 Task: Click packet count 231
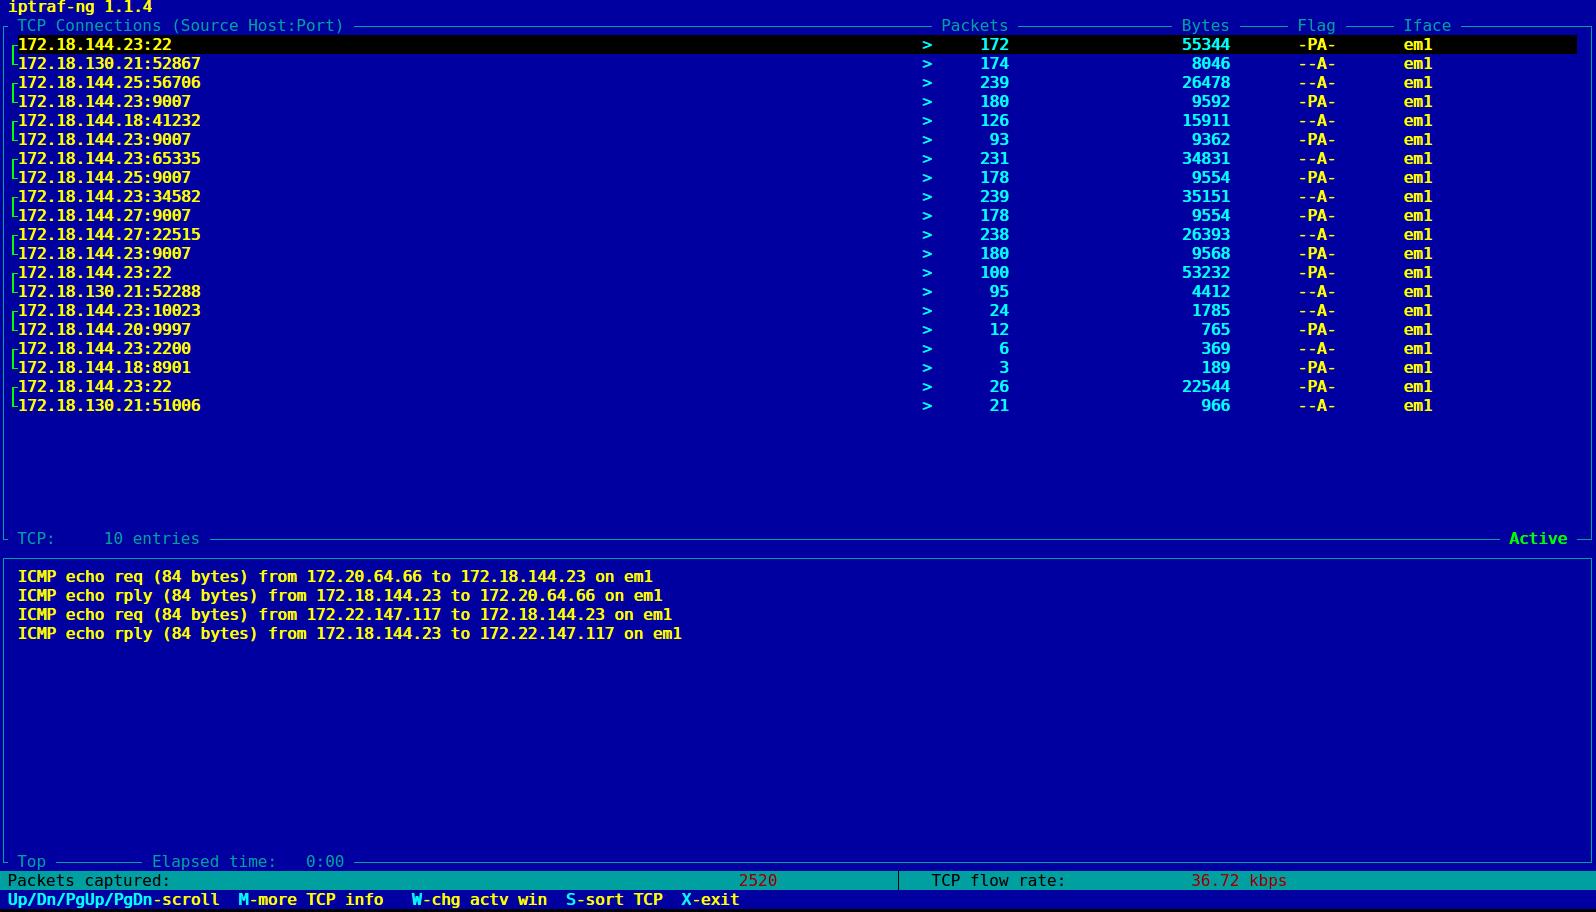(x=994, y=159)
